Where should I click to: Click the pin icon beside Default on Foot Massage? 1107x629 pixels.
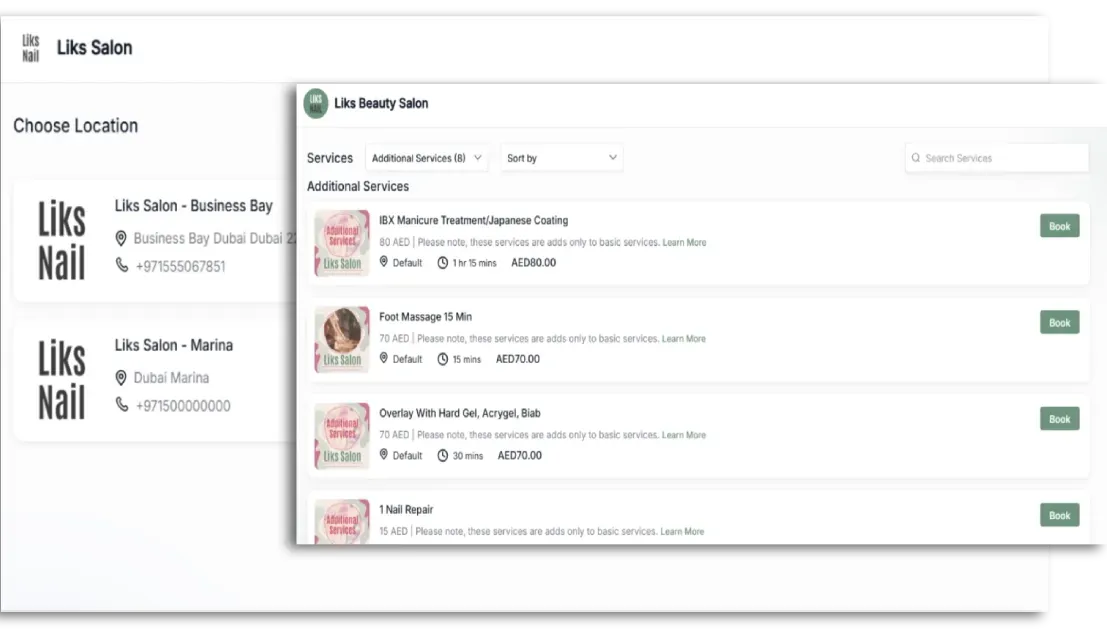pos(384,358)
